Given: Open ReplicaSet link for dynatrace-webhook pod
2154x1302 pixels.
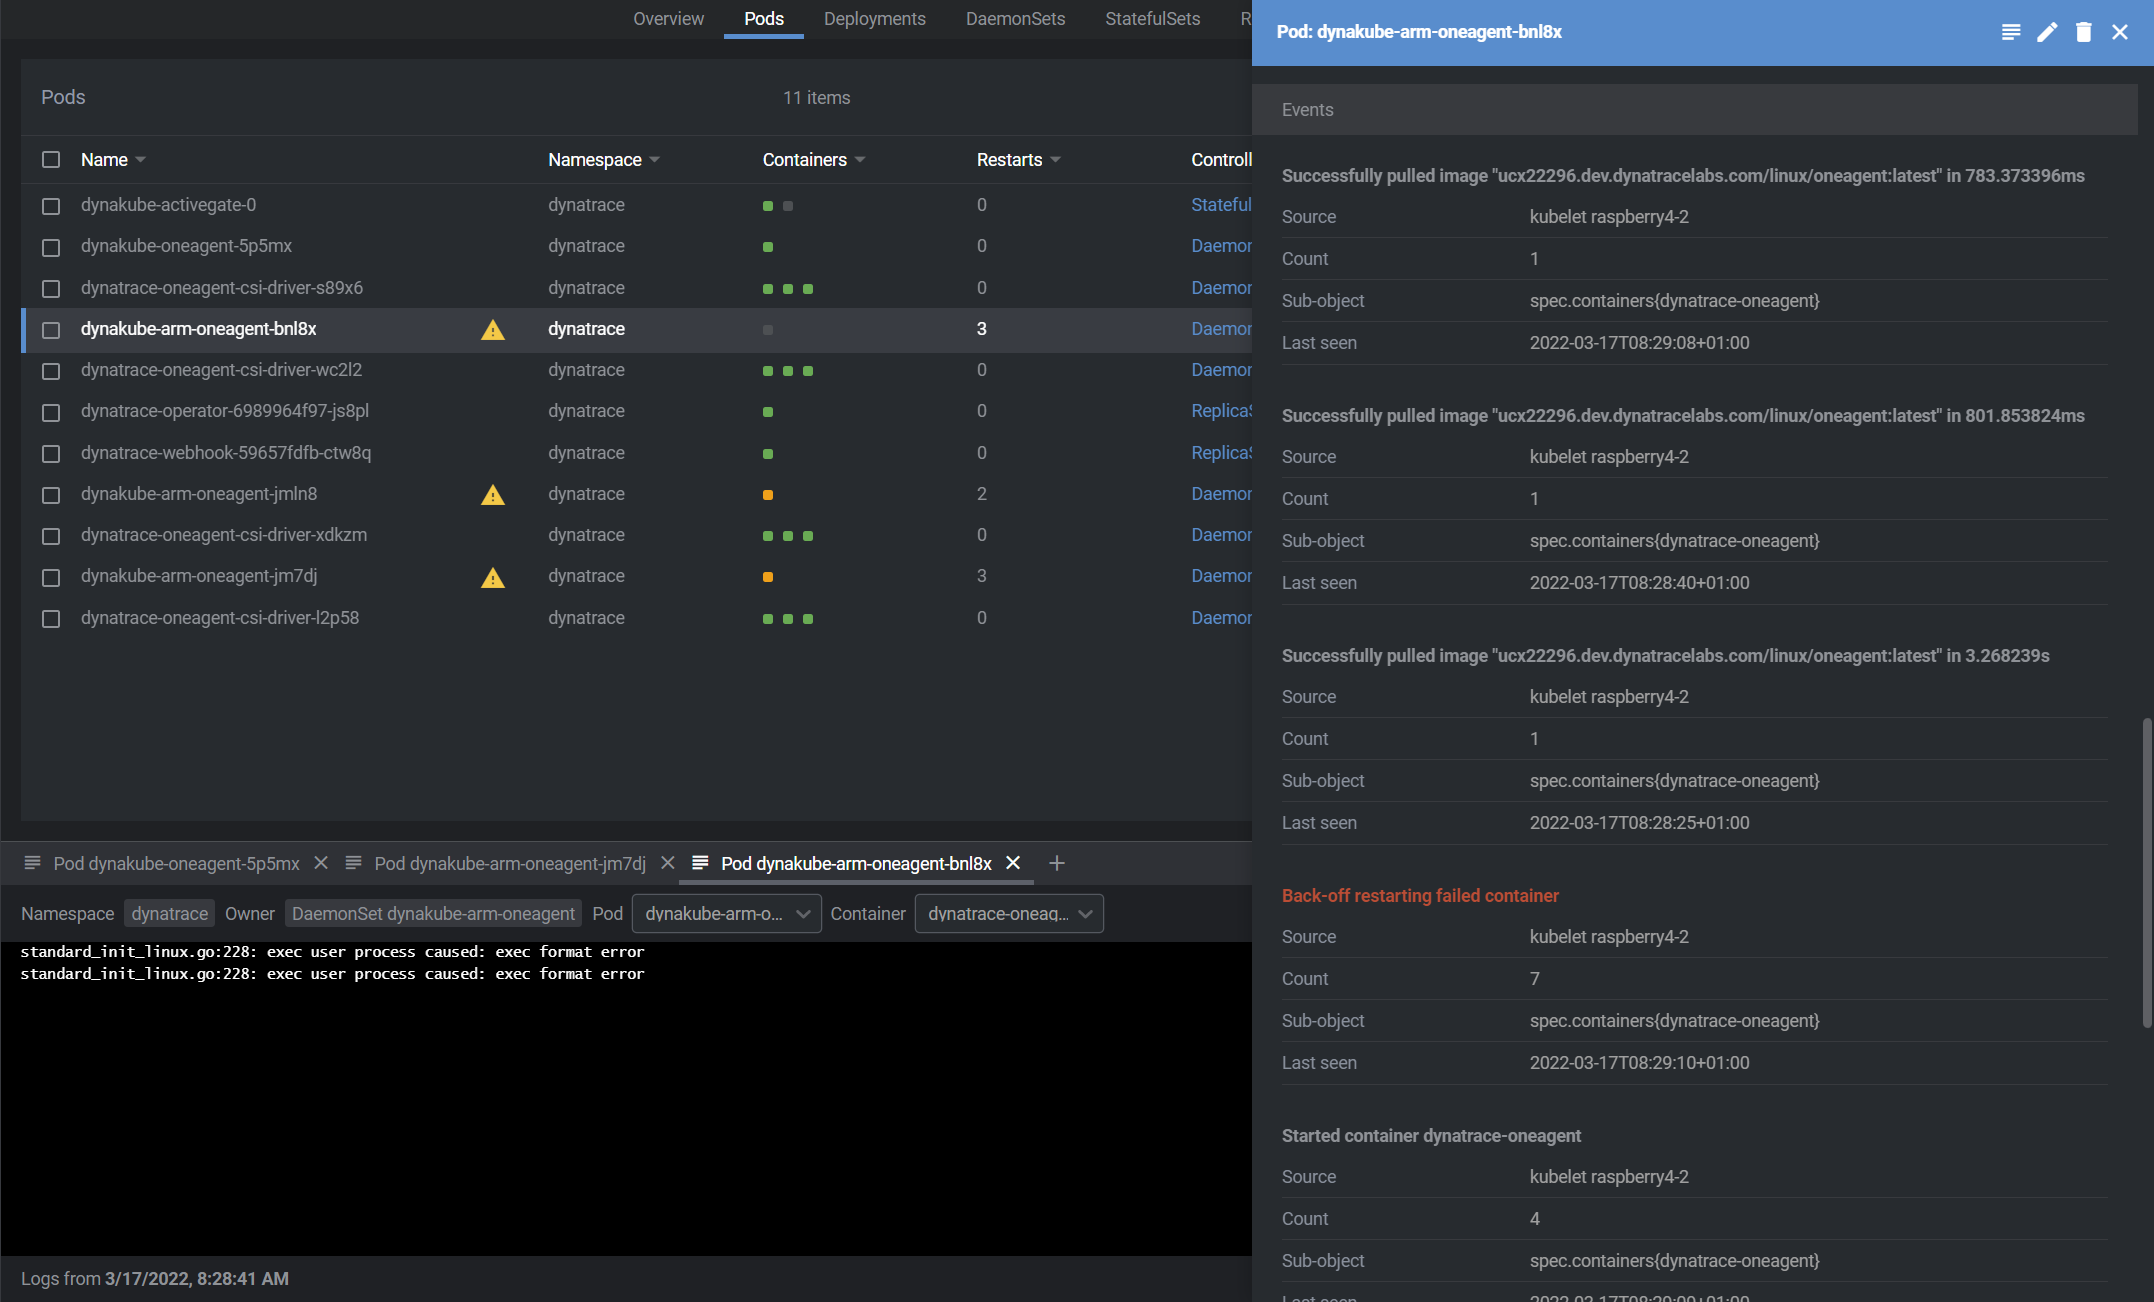Looking at the screenshot, I should [x=1221, y=453].
